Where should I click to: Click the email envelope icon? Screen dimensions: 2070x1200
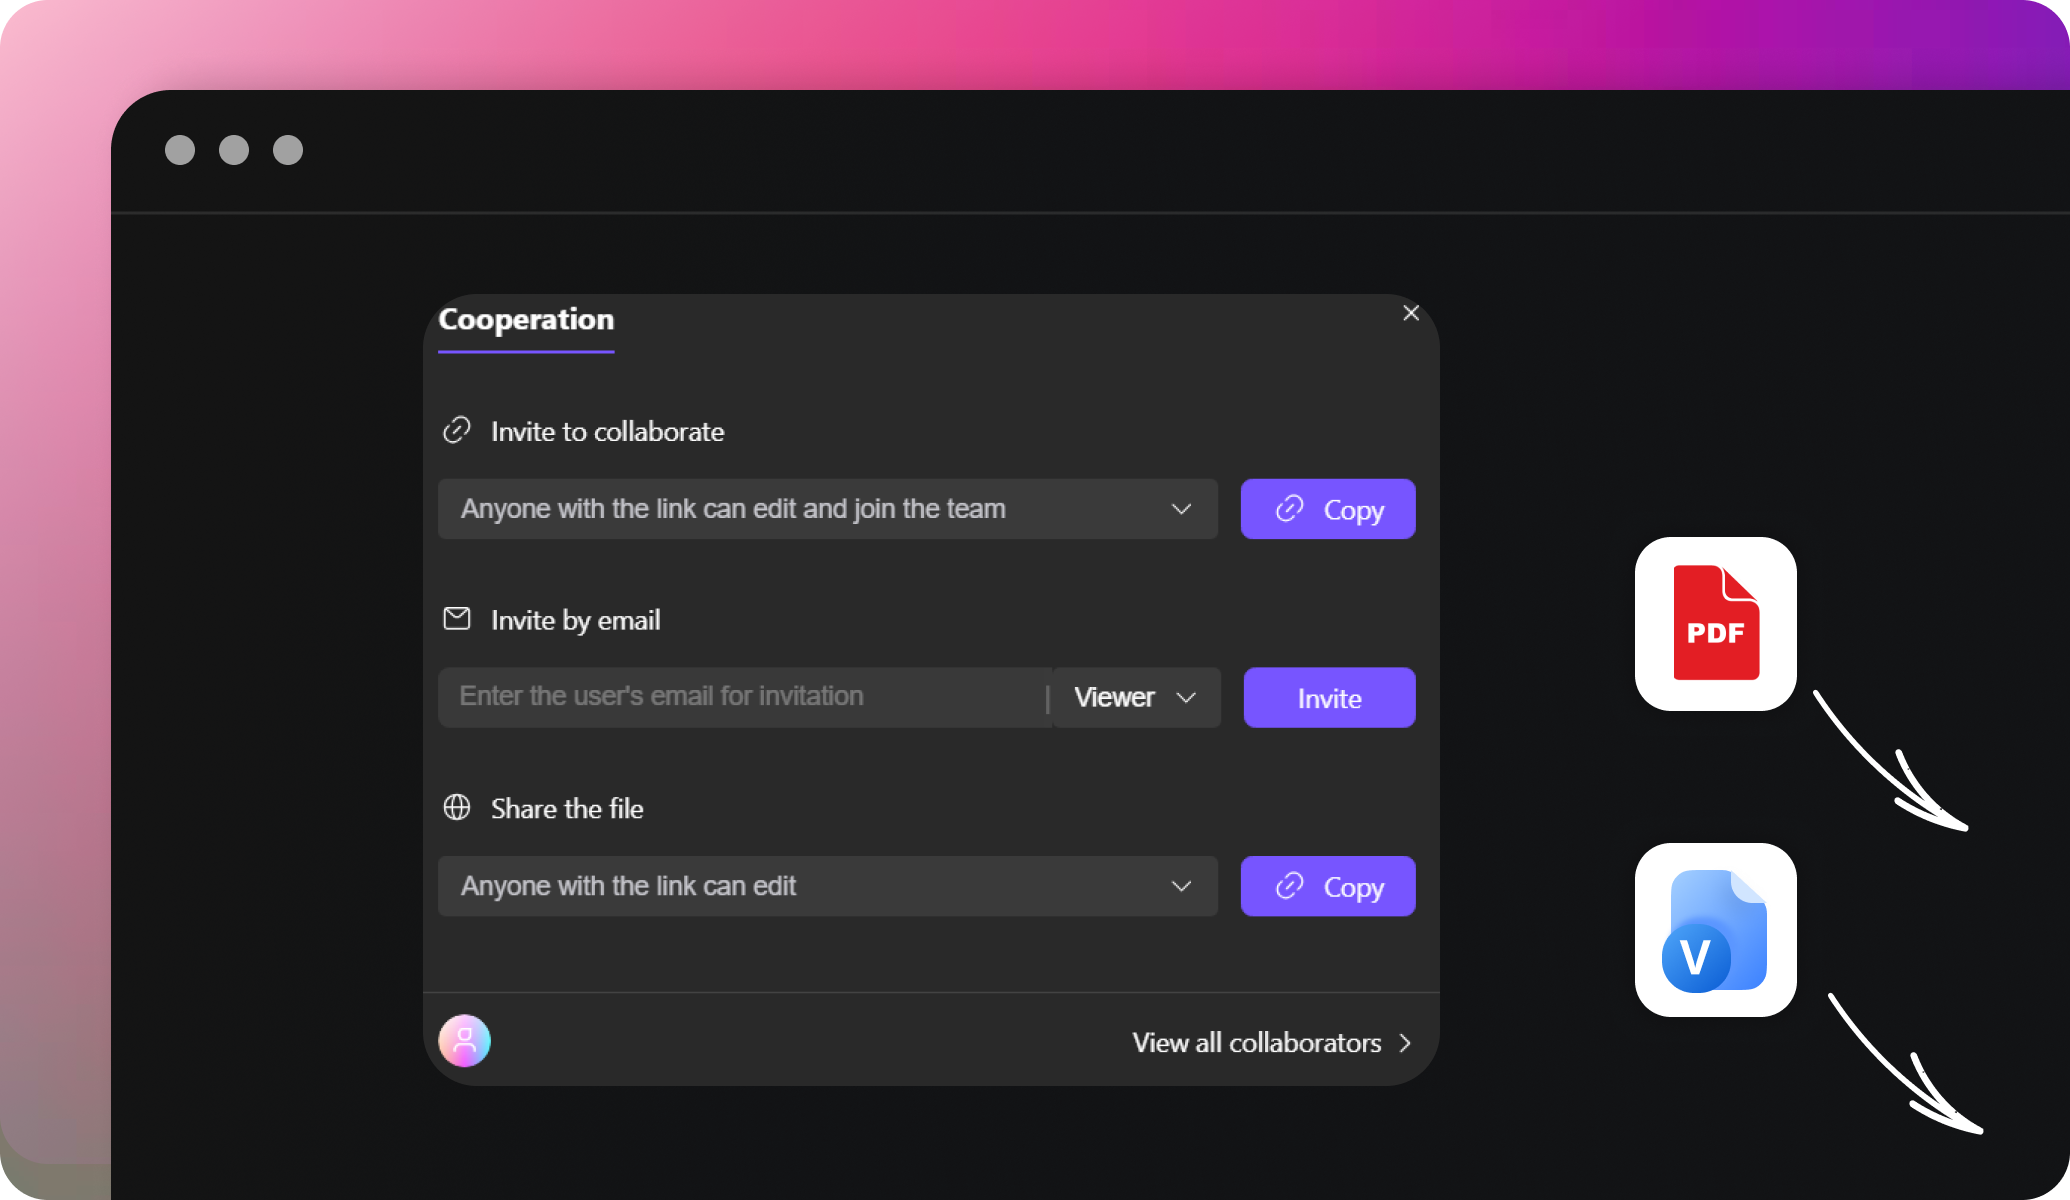[457, 619]
